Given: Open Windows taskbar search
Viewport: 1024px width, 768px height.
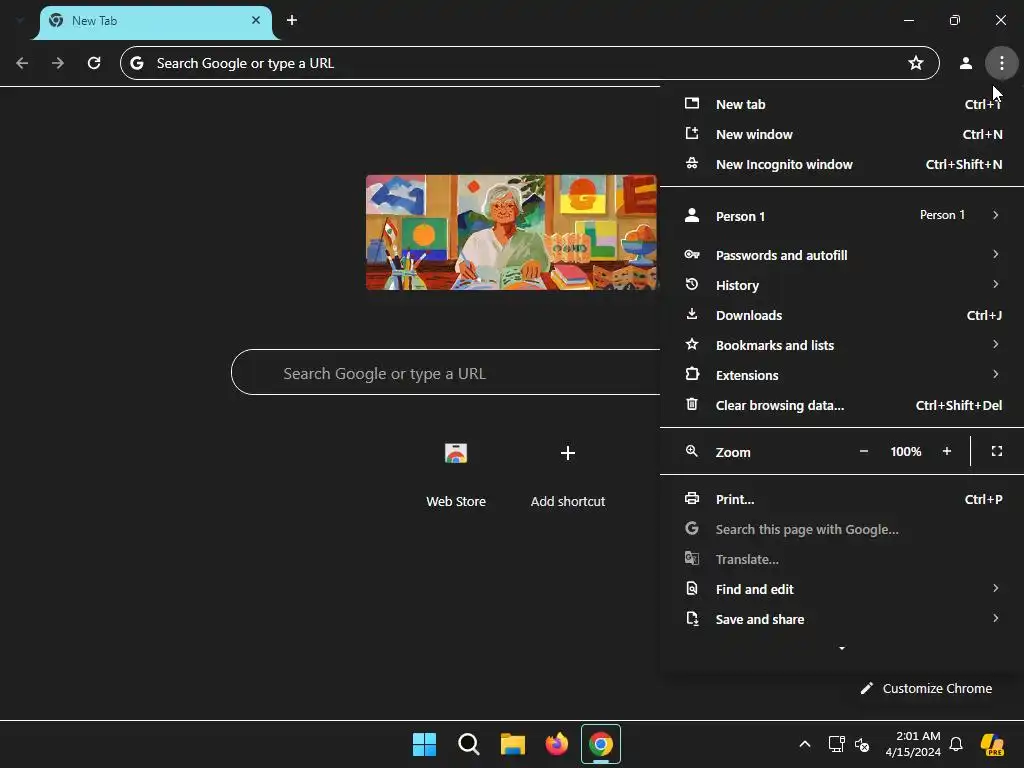Looking at the screenshot, I should pos(469,744).
